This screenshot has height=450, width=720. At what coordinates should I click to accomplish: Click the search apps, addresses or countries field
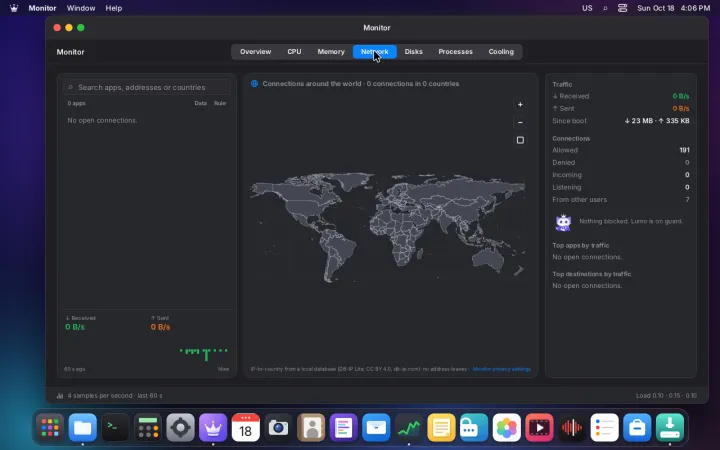(x=147, y=87)
